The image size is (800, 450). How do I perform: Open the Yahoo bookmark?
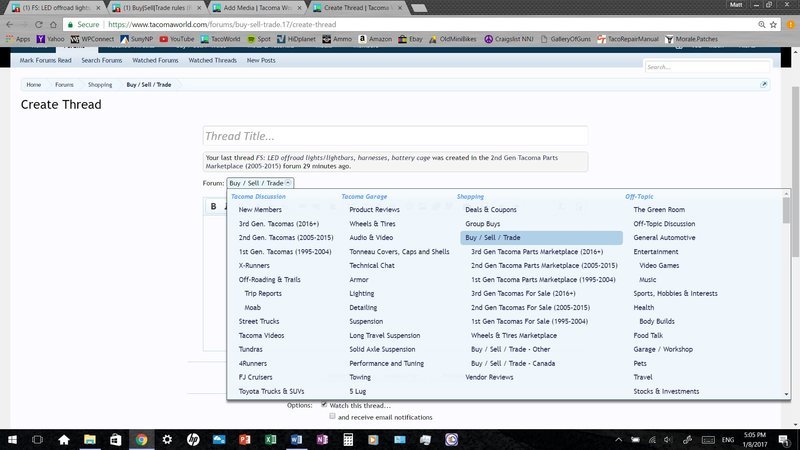click(50, 39)
